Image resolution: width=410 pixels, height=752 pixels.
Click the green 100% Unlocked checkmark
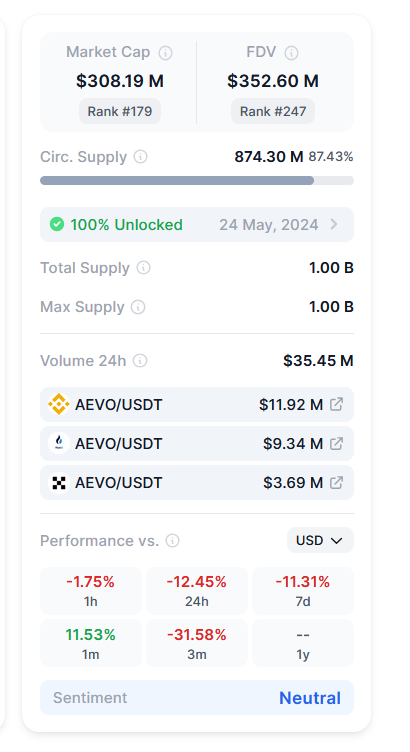(x=57, y=224)
